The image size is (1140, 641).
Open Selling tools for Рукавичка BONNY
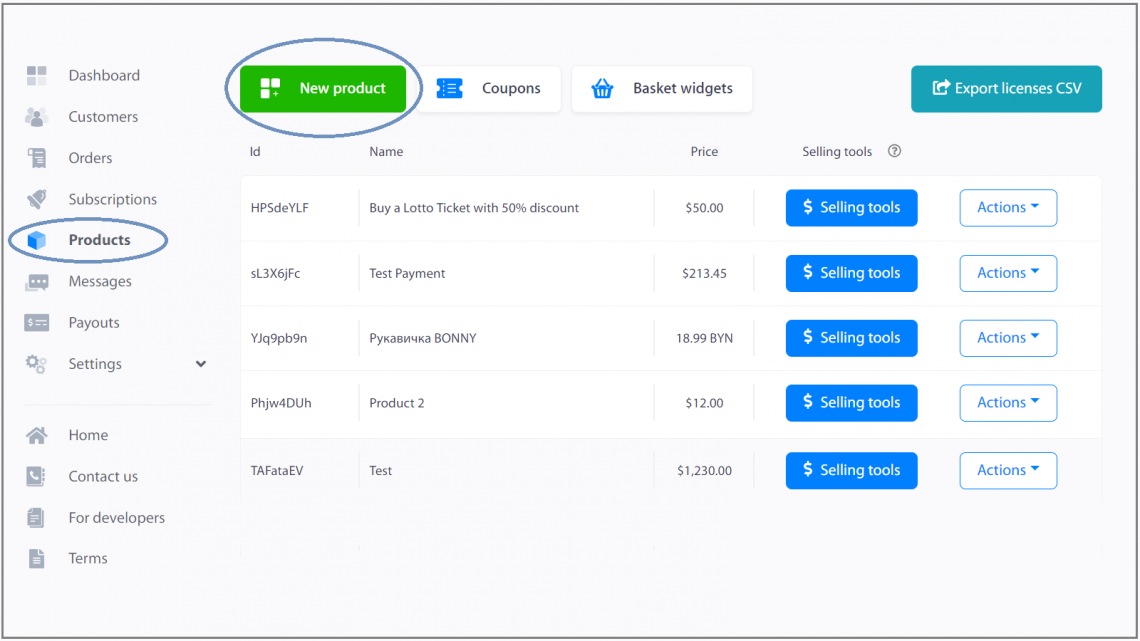[x=851, y=338]
